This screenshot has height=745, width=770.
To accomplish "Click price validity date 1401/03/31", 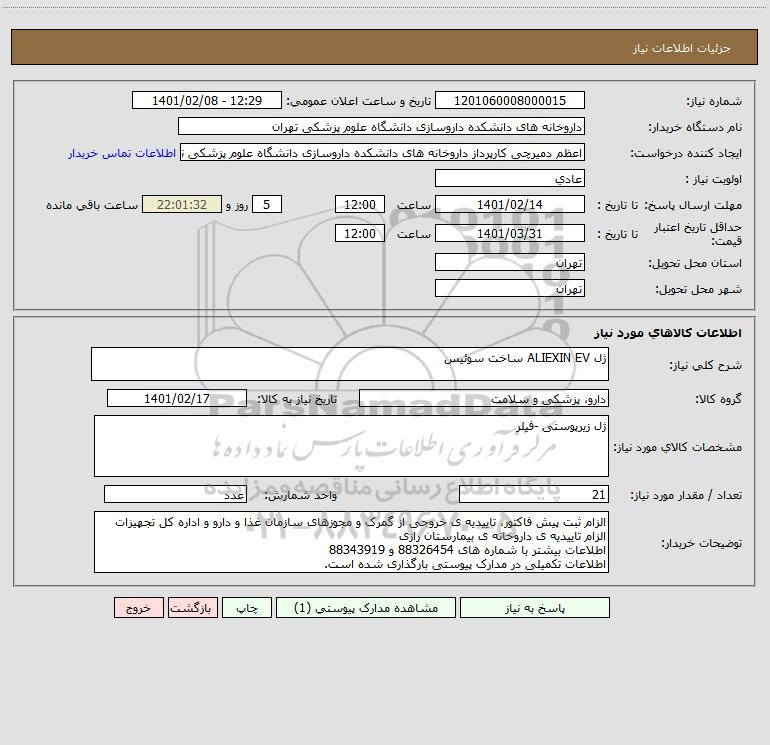I will [x=510, y=234].
